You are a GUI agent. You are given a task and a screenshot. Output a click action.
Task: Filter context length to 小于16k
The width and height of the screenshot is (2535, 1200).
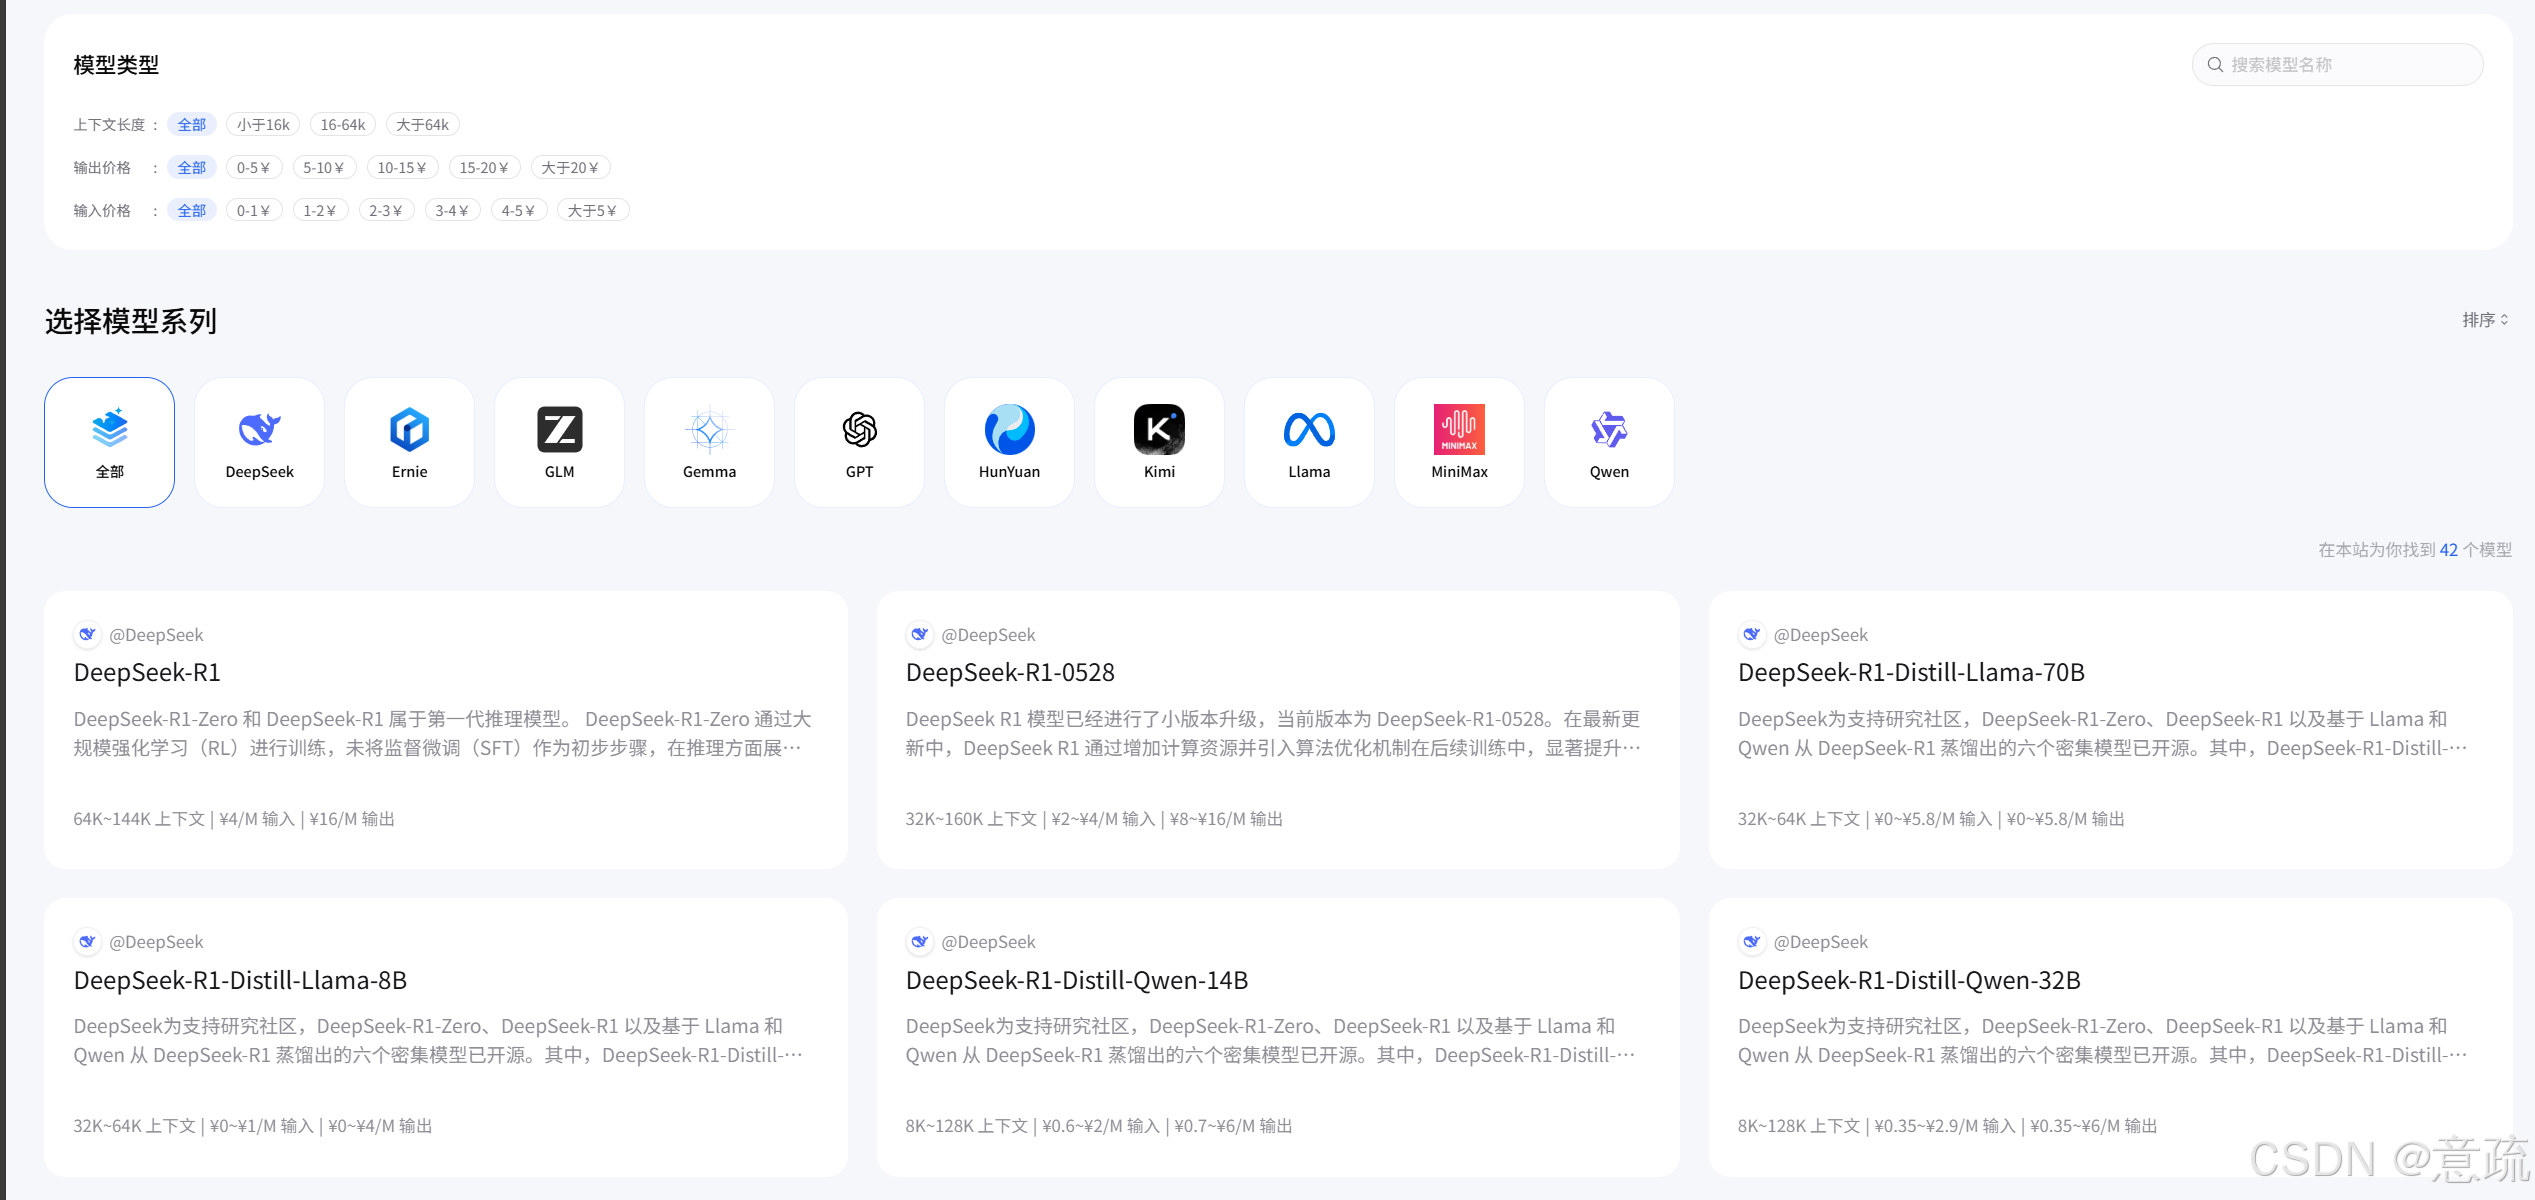[x=263, y=125]
